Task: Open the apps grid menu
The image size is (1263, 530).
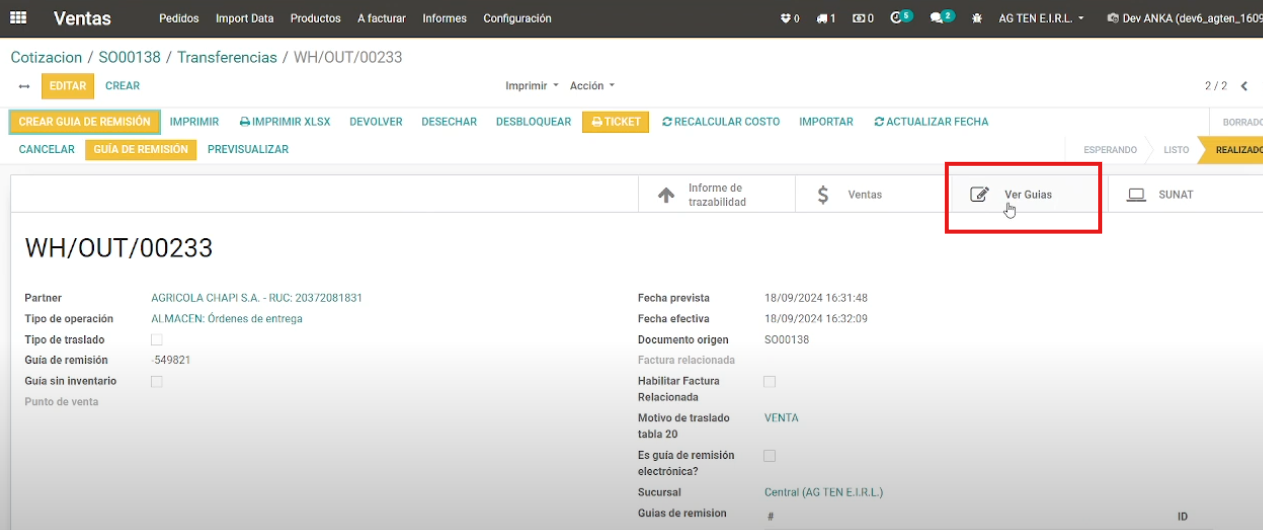Action: click(18, 18)
